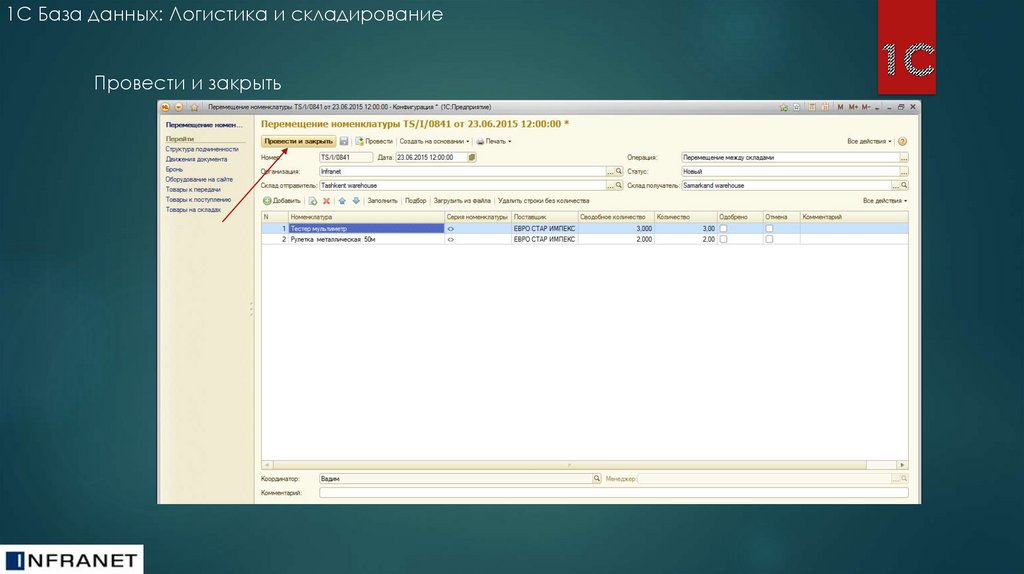Open the 1C main menu icon in title bar

(x=165, y=107)
